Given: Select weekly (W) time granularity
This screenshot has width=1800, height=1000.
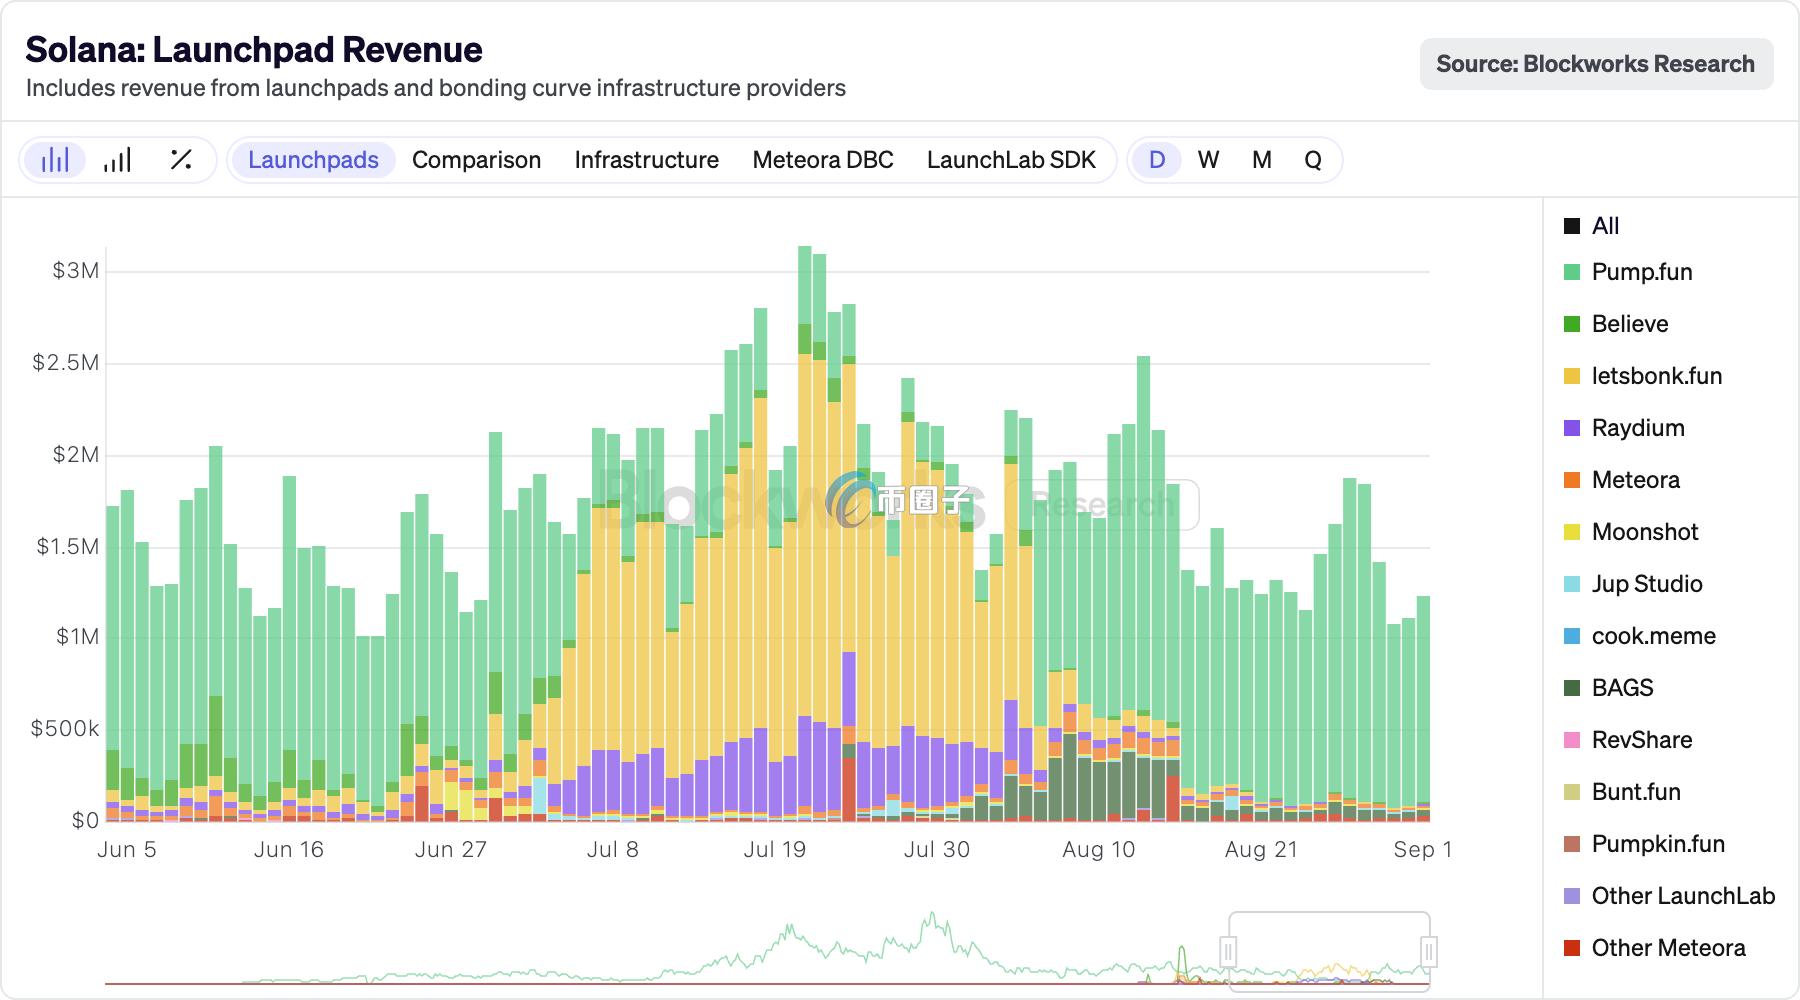Looking at the screenshot, I should pyautogui.click(x=1208, y=160).
